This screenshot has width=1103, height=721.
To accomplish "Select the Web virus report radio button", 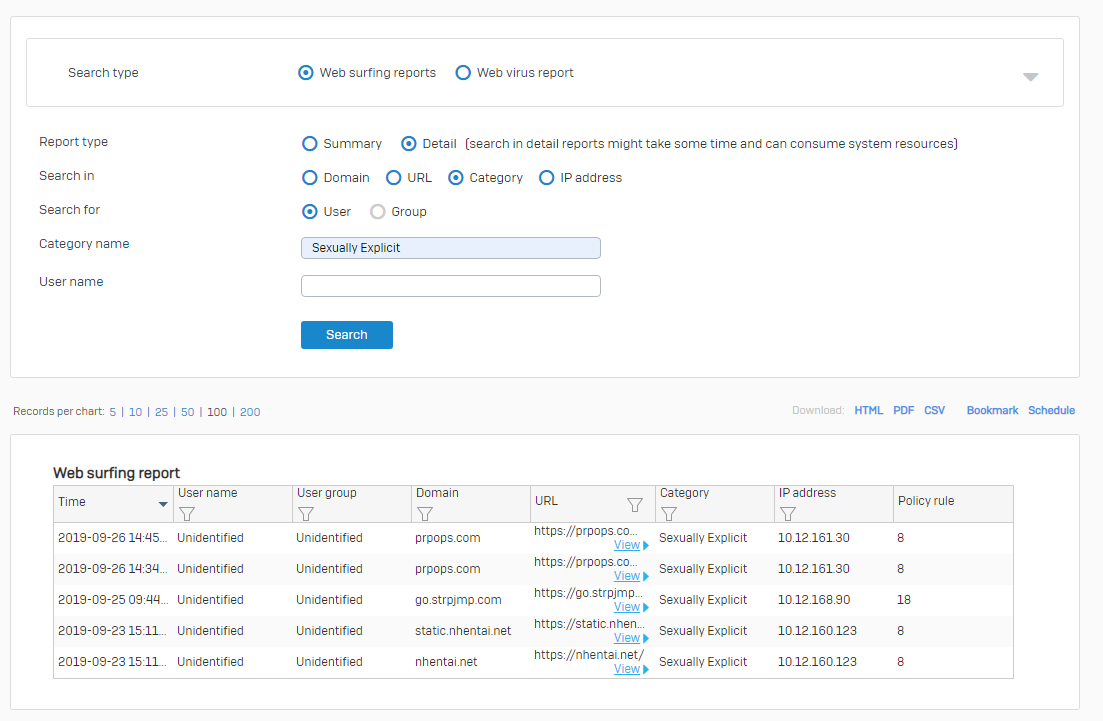I will (x=463, y=73).
